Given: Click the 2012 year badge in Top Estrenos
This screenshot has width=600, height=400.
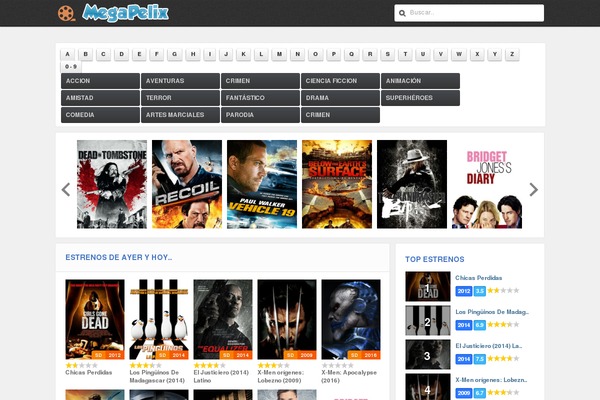Looking at the screenshot, I should (464, 291).
